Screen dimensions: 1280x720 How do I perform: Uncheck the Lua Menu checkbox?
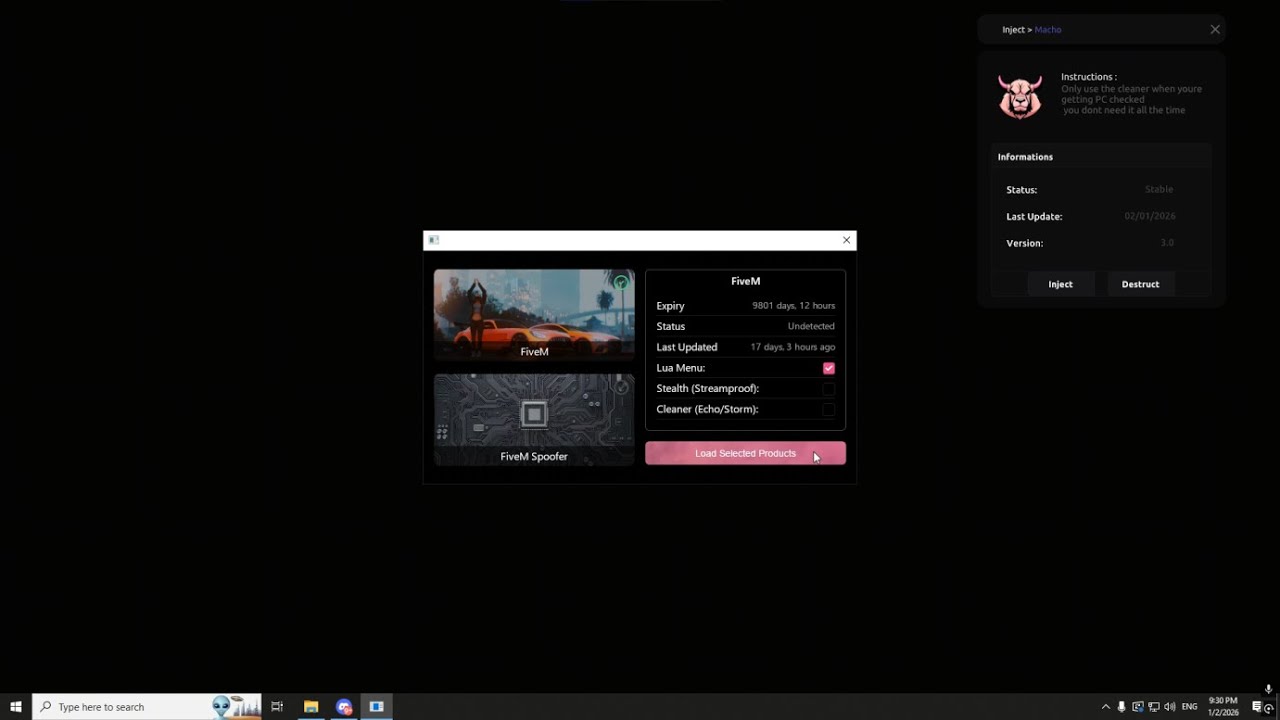tap(828, 368)
